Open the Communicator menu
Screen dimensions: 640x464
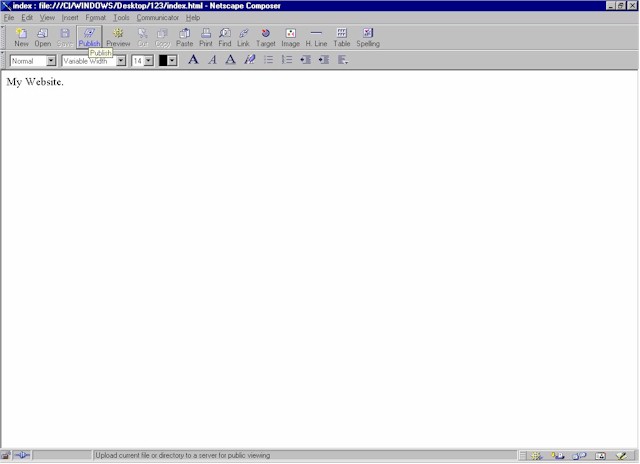(x=158, y=18)
